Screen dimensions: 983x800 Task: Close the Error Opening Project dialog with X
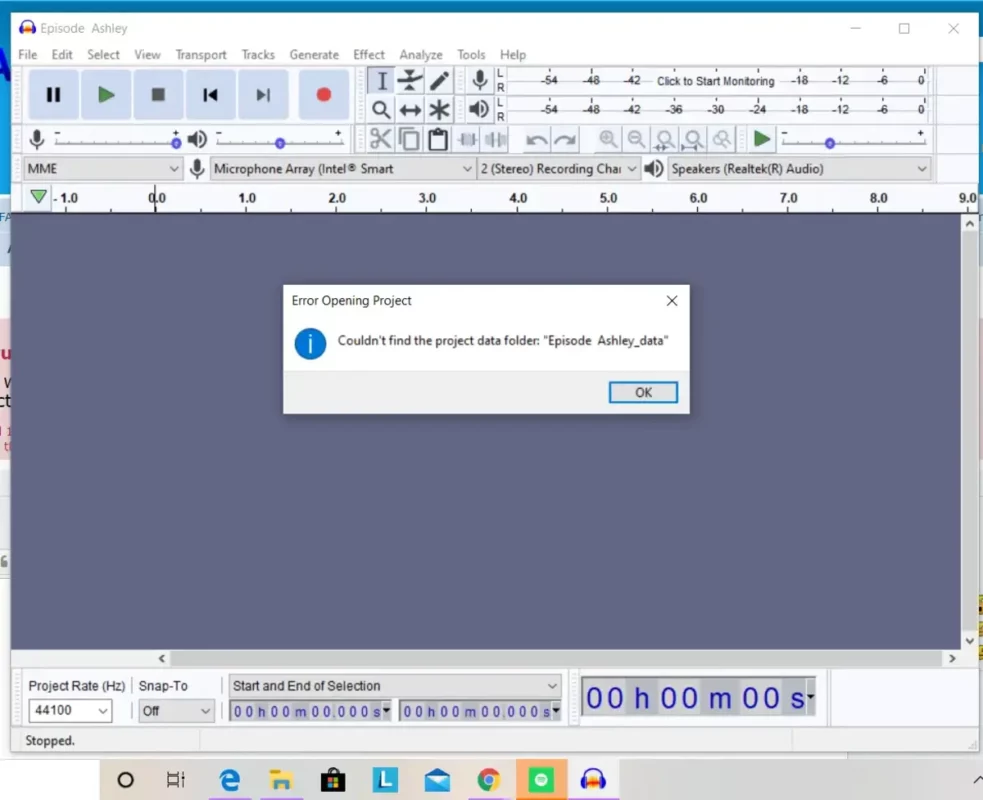672,301
